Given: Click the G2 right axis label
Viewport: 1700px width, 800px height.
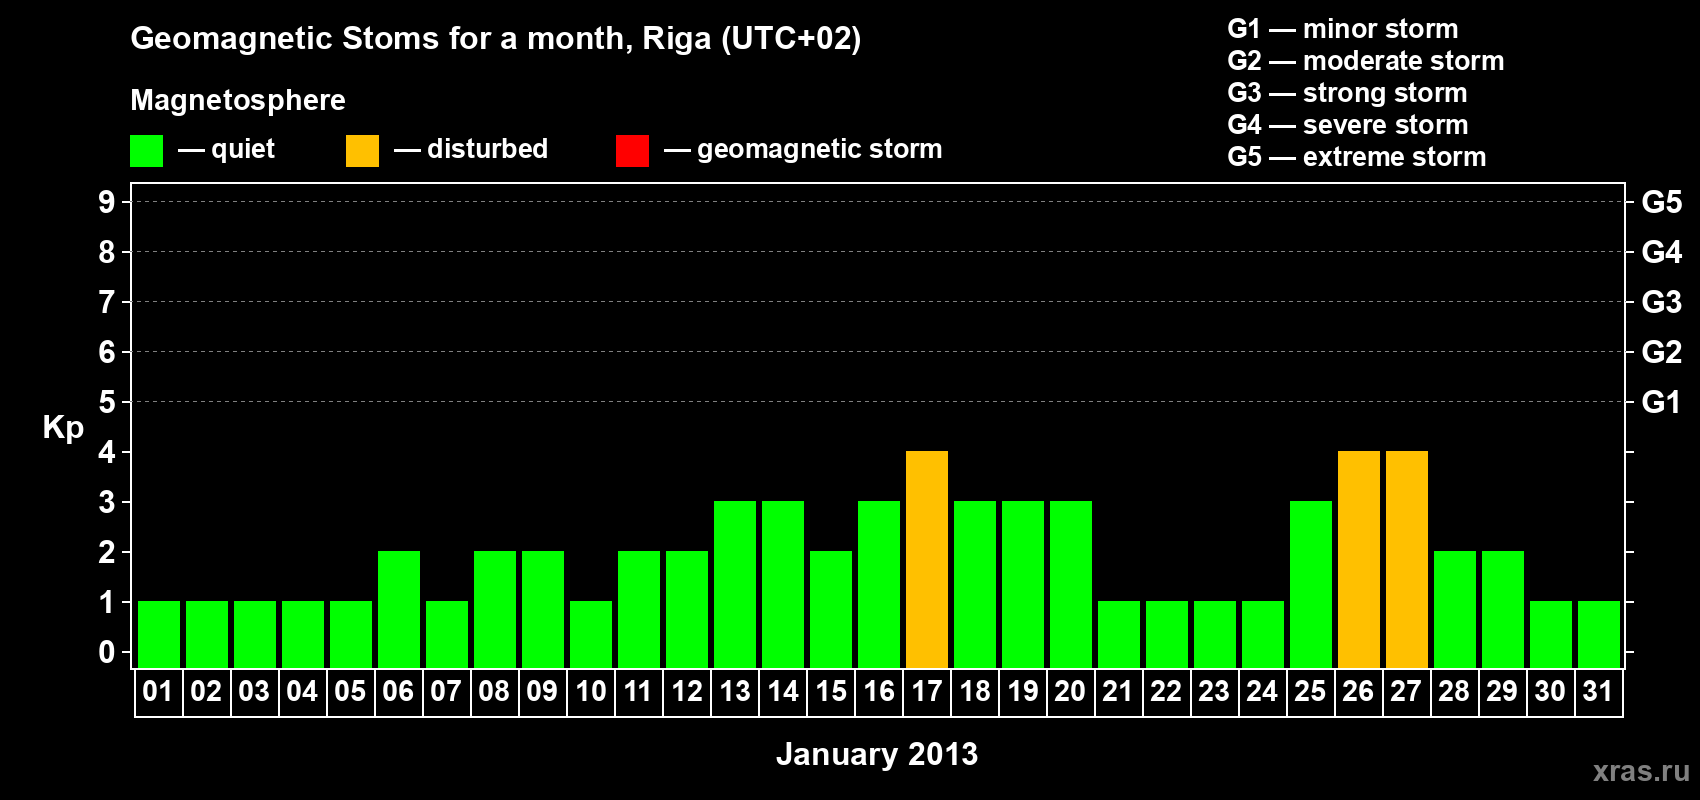Looking at the screenshot, I should click(x=1662, y=352).
